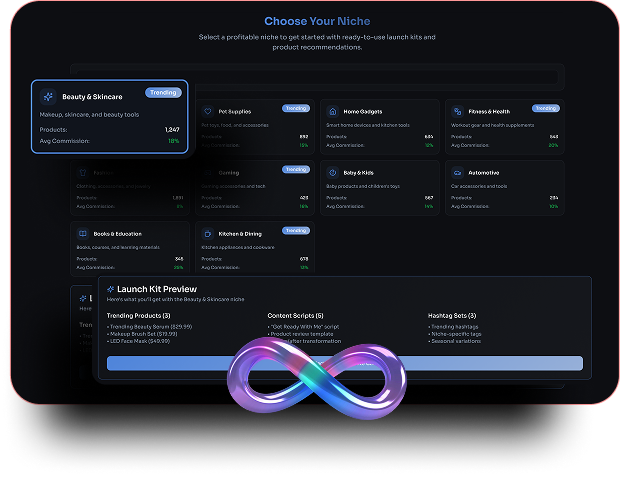
Task: Select the Automotive niche title
Action: click(x=485, y=172)
